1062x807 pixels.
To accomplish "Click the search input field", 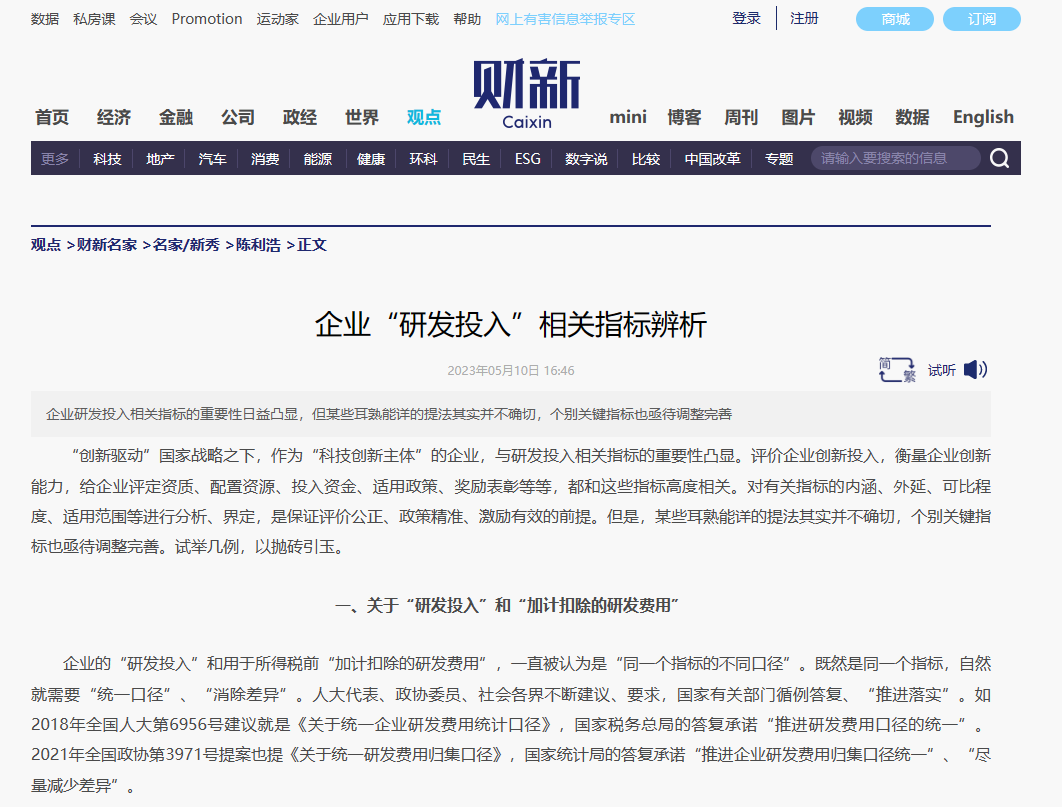I will tap(890, 157).
